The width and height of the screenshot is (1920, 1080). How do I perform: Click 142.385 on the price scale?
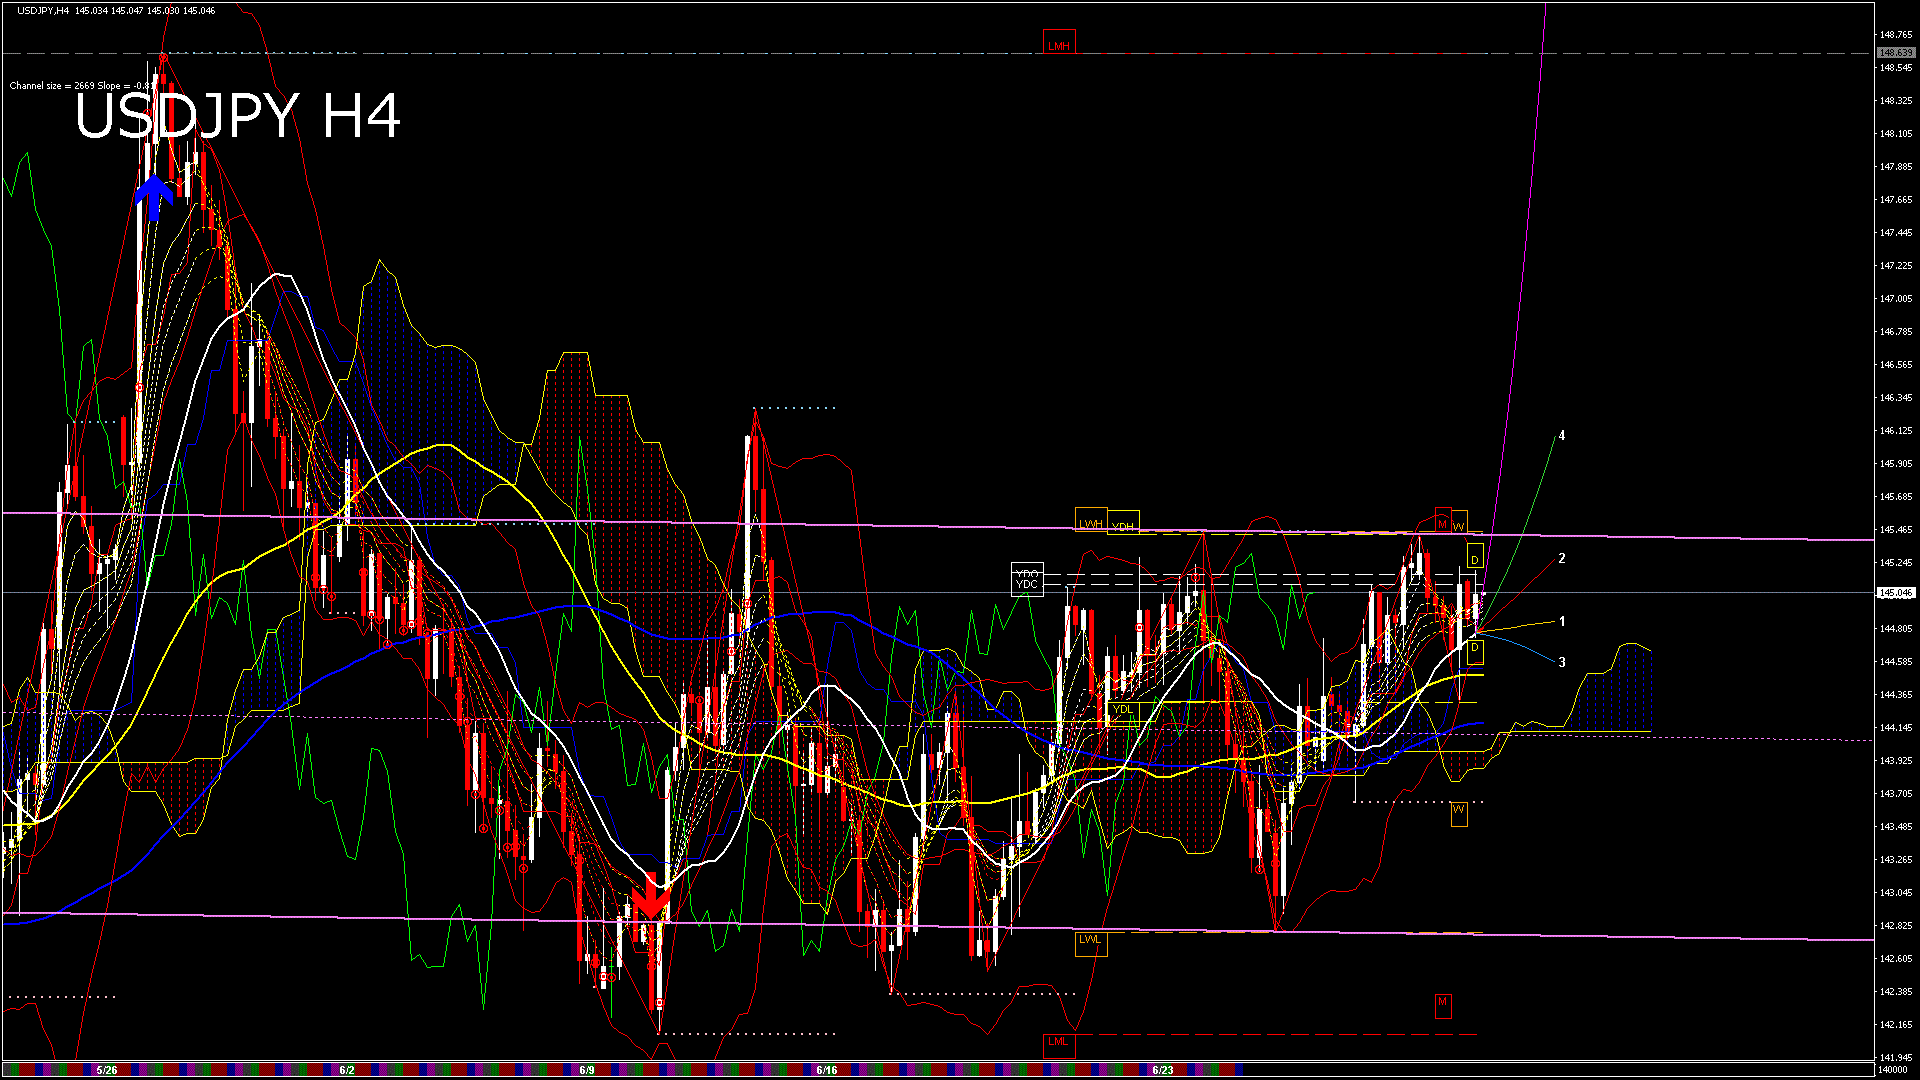1896,992
